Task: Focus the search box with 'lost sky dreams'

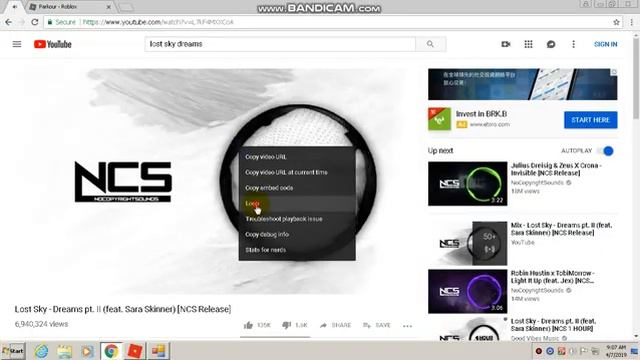Action: point(280,44)
